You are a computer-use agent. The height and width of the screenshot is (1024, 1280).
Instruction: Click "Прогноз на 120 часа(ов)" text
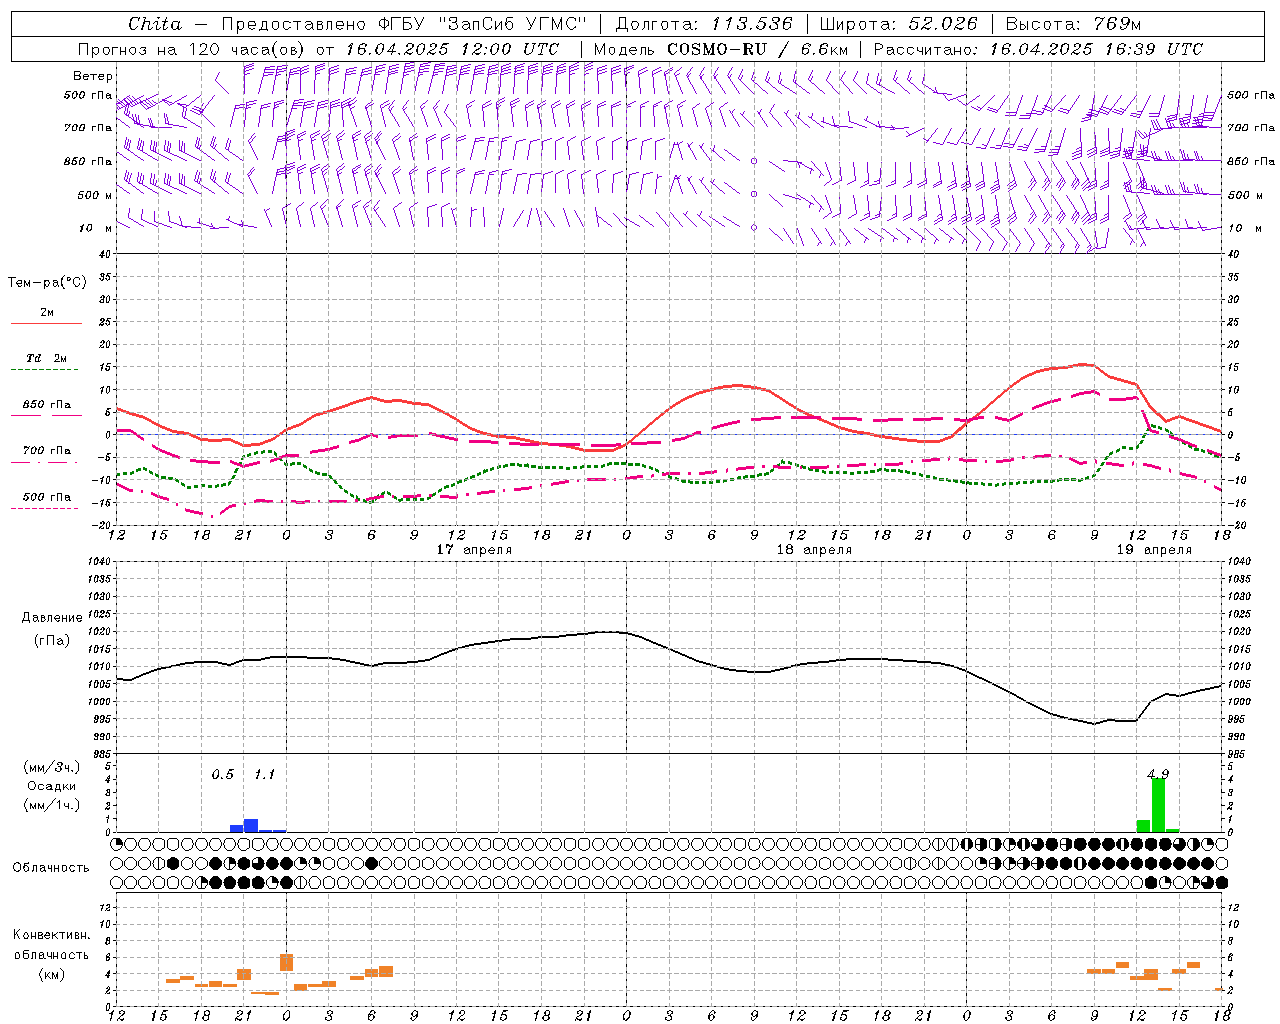pyautogui.click(x=191, y=49)
